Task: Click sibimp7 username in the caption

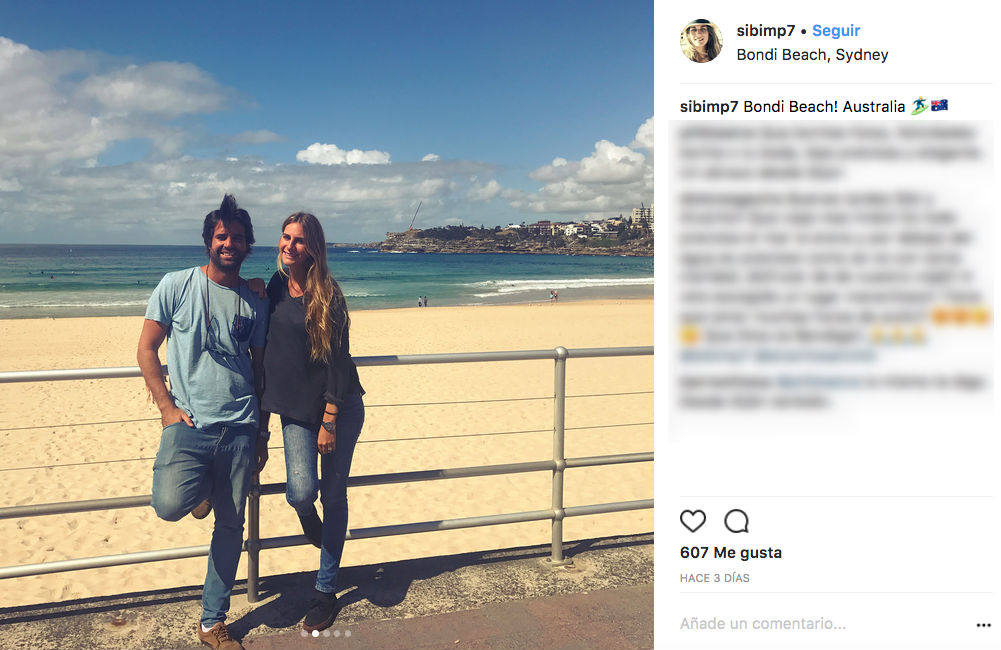Action: pyautogui.click(x=709, y=107)
